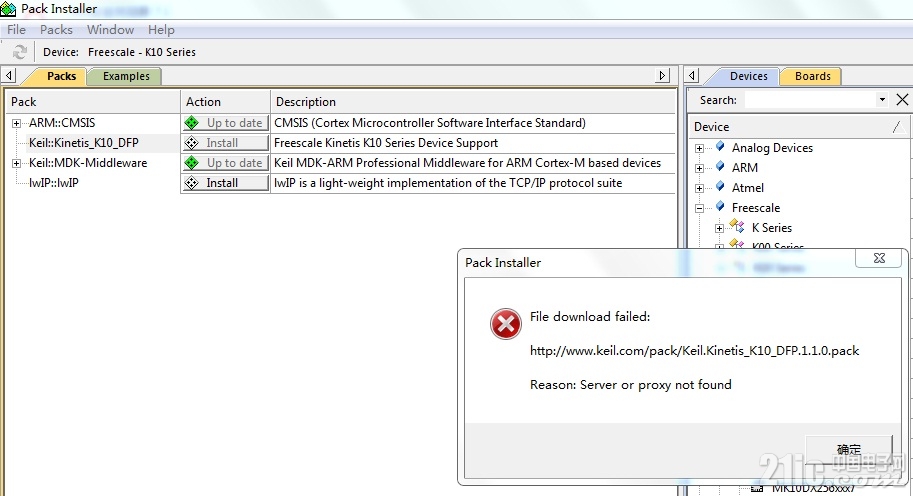This screenshot has height=496, width=913.
Task: Sort by the Device column header
Action: 798,126
